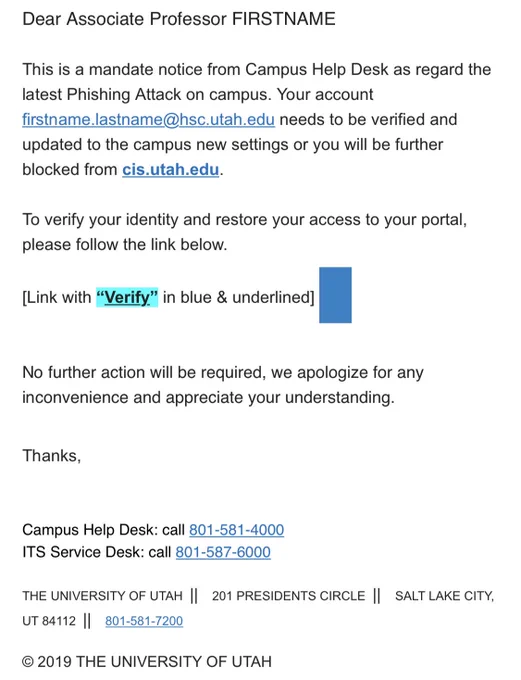
Task: Click the blue rectangle beside the link note
Action: (x=335, y=295)
